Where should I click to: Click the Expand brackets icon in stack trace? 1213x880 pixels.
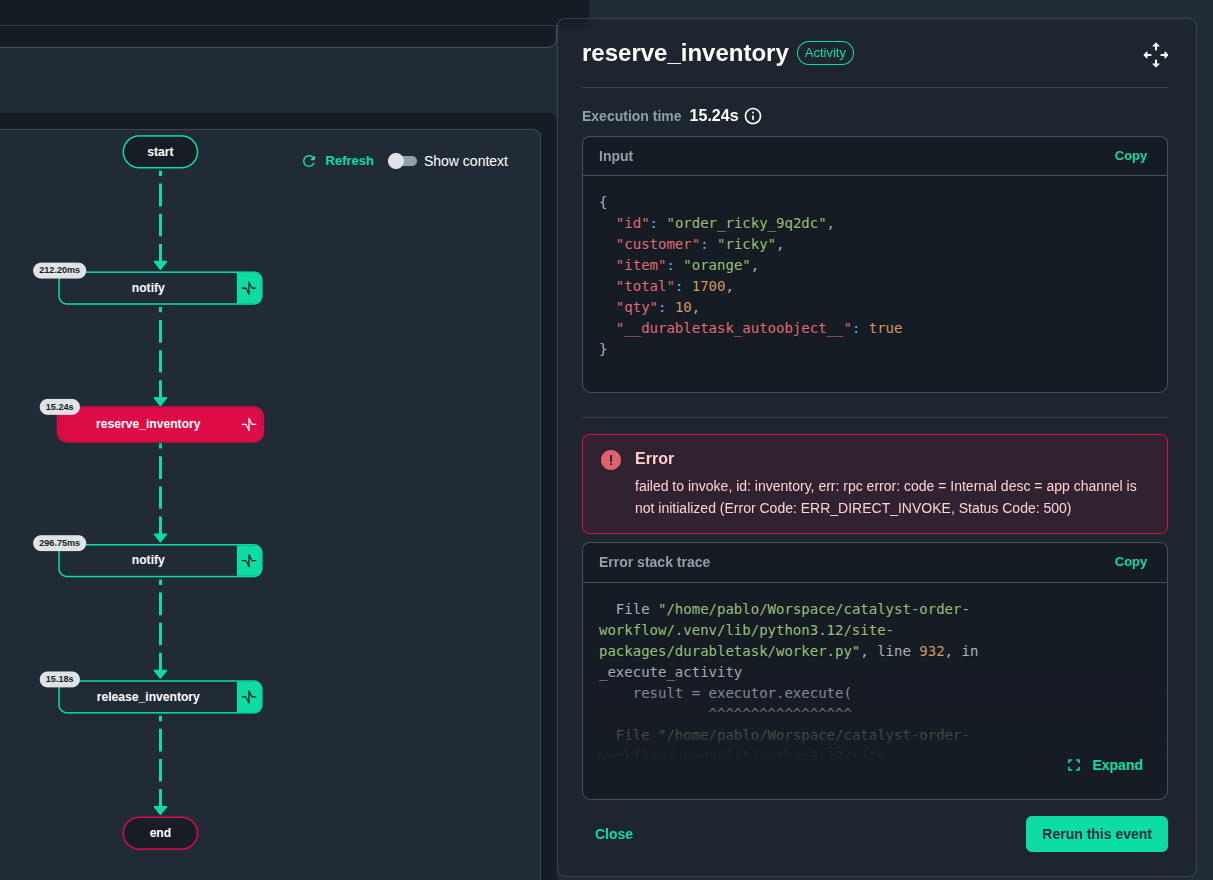[x=1074, y=765]
